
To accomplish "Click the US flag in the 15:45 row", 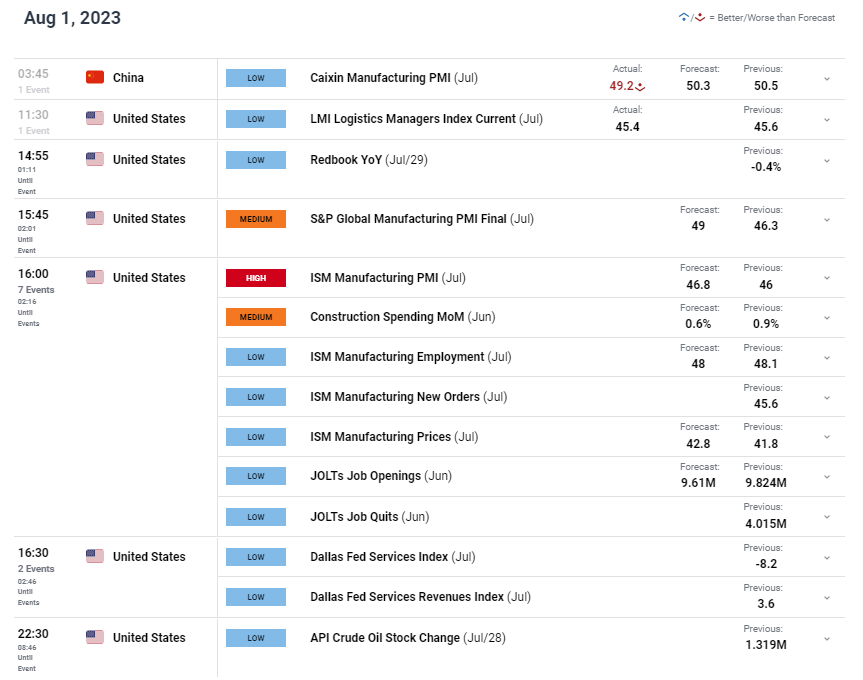I will coord(95,218).
